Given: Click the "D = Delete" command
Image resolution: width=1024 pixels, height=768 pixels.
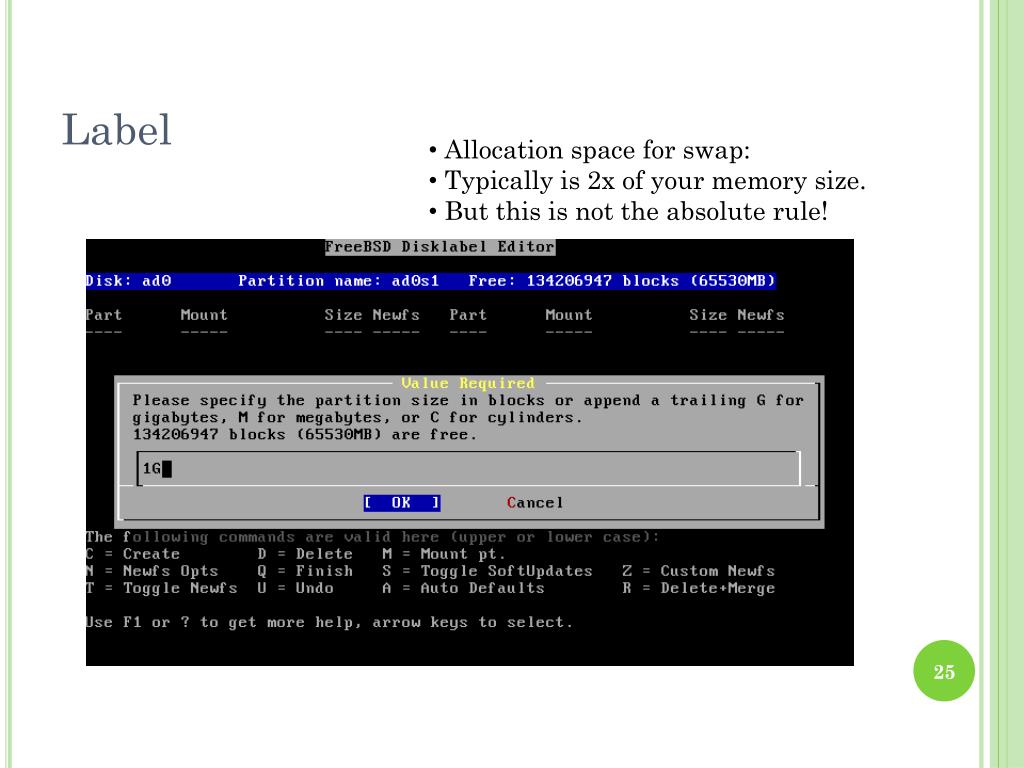Looking at the screenshot, I should tap(305, 554).
